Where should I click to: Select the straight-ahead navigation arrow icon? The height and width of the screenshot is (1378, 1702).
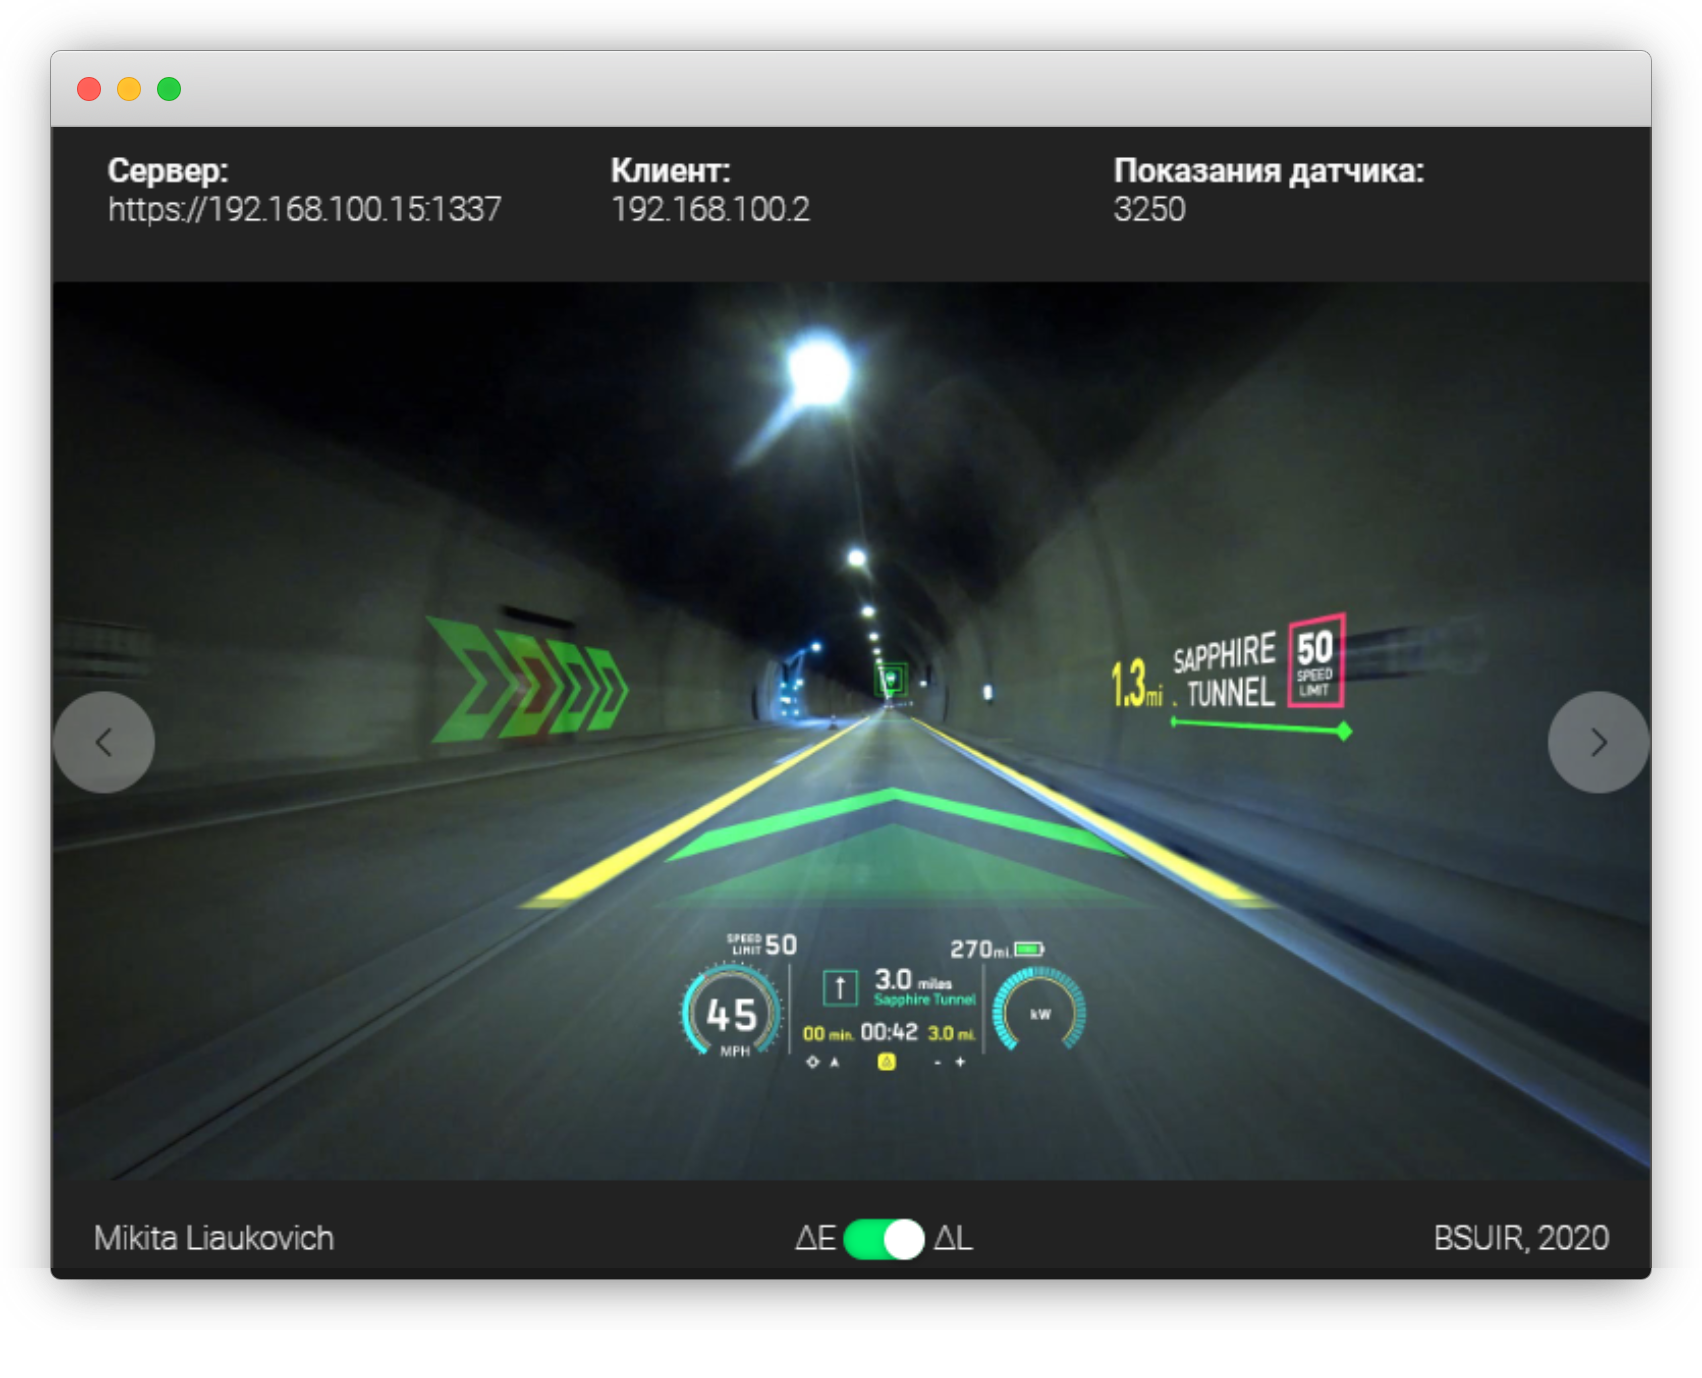click(x=840, y=987)
